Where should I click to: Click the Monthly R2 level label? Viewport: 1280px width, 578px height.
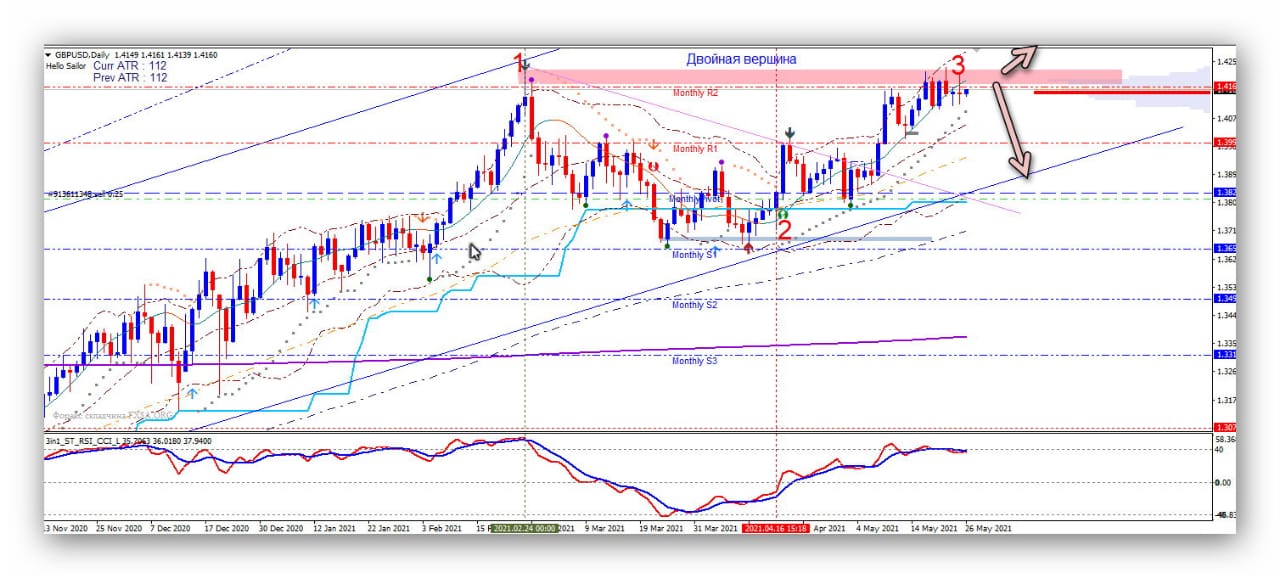(695, 92)
